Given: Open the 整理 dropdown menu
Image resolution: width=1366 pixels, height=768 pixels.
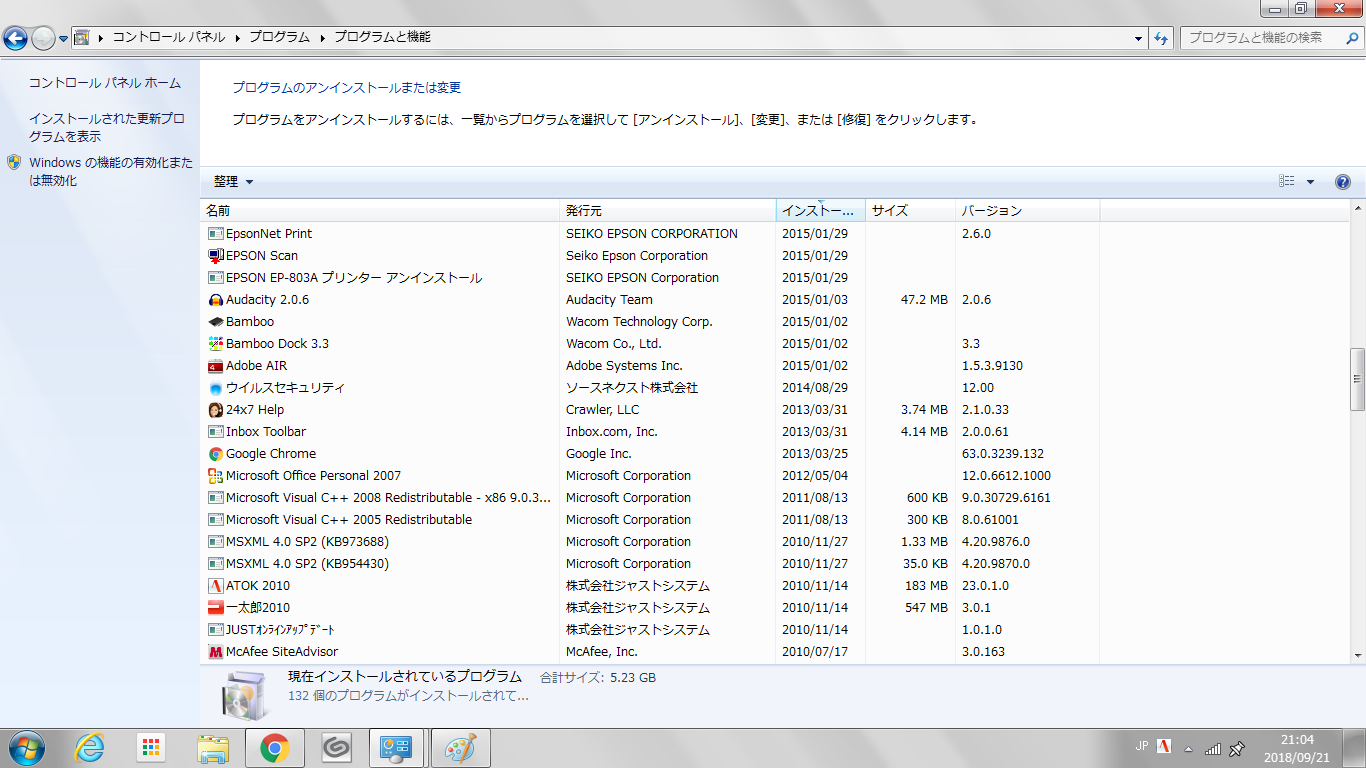Looking at the screenshot, I should click(x=234, y=182).
